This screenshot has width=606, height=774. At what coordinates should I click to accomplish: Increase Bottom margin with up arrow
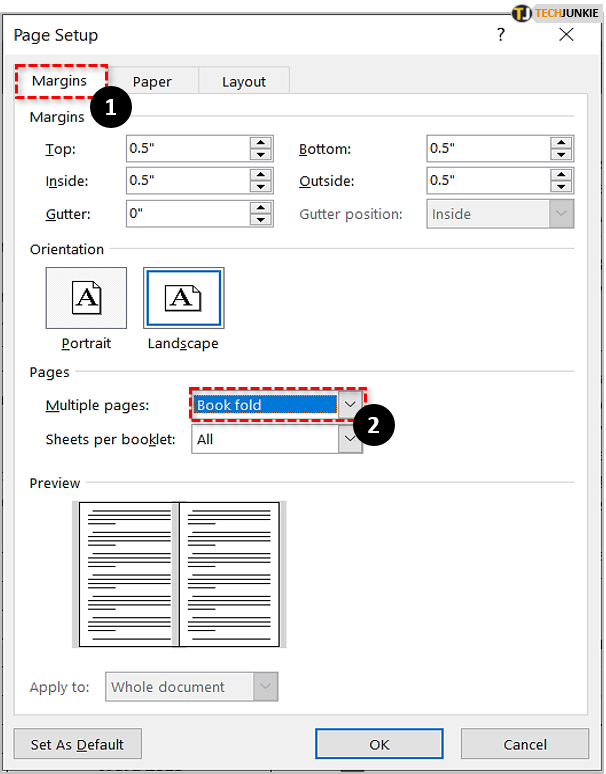tap(562, 143)
